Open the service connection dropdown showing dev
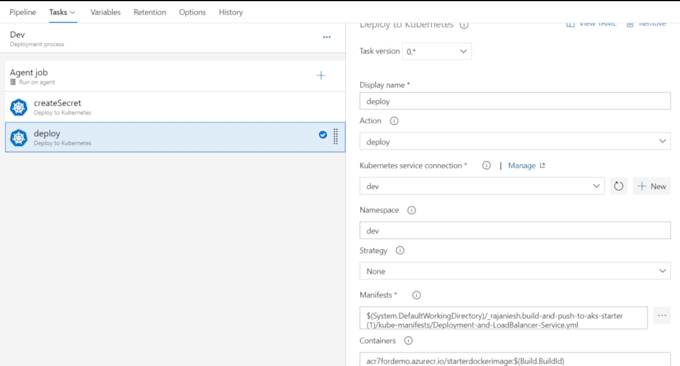The width and height of the screenshot is (680, 366). 482,186
